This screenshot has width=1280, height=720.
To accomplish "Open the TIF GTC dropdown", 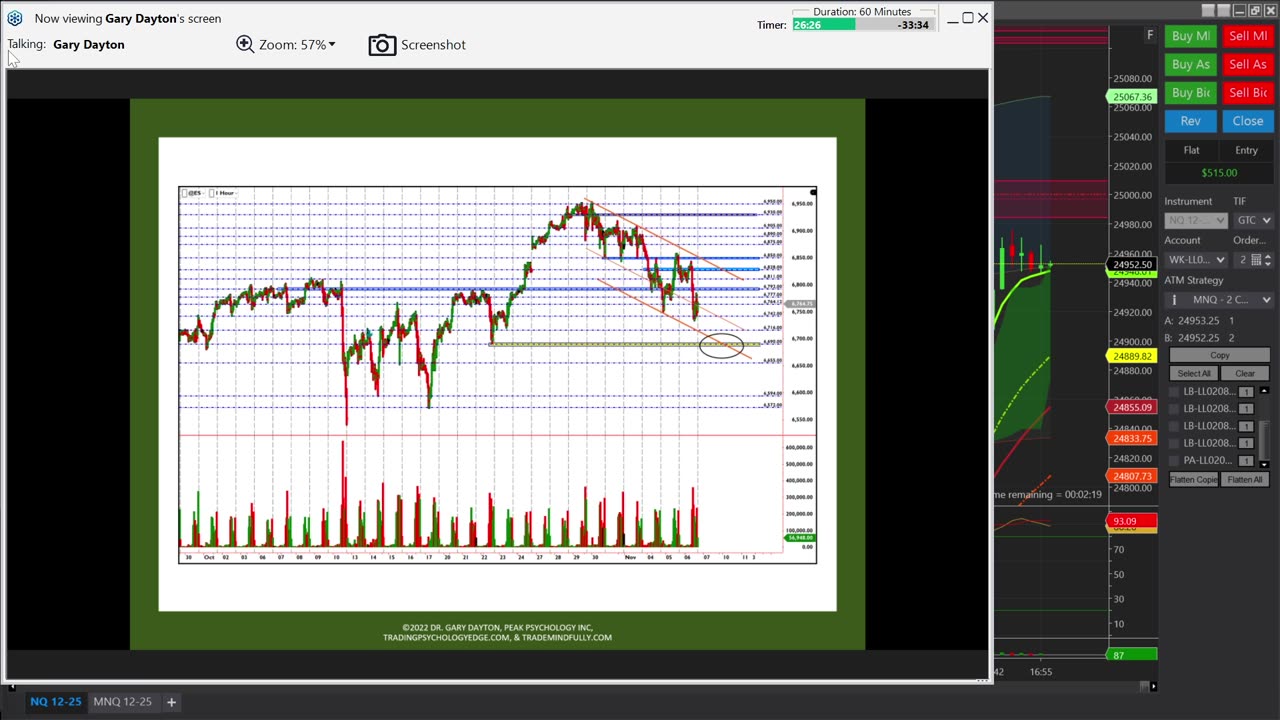I will coord(1252,220).
